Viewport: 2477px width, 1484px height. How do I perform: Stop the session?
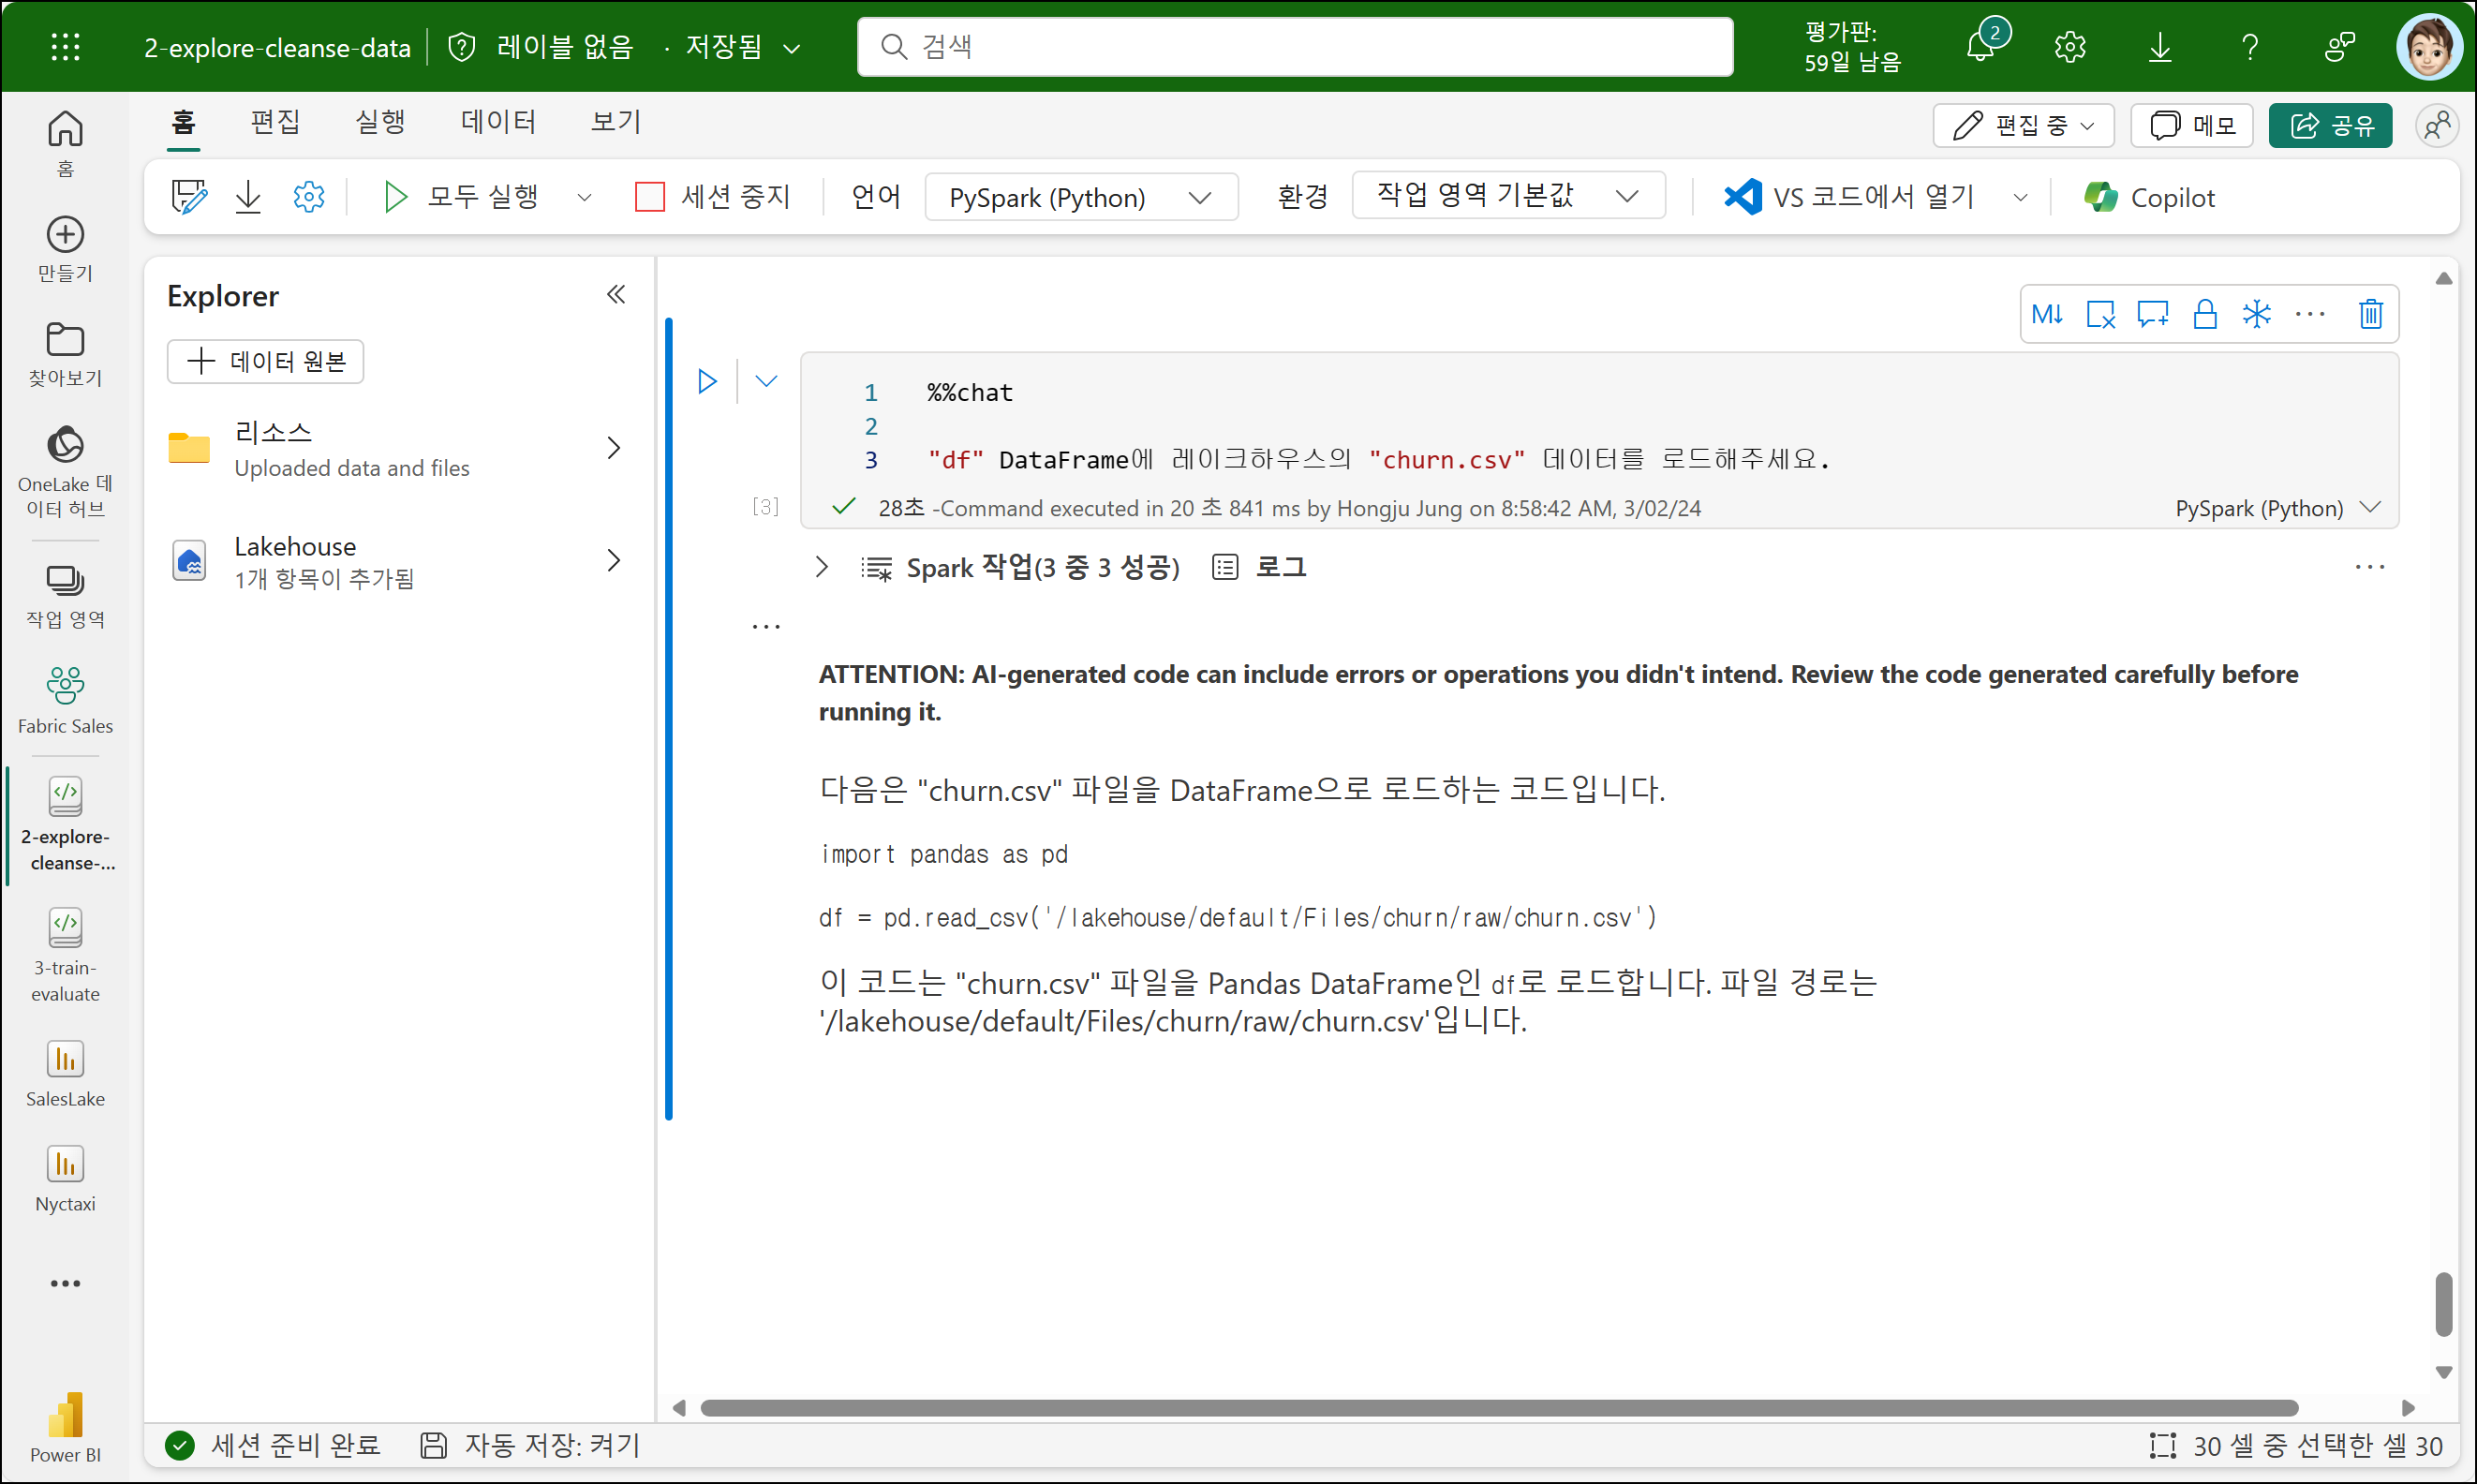click(x=713, y=197)
